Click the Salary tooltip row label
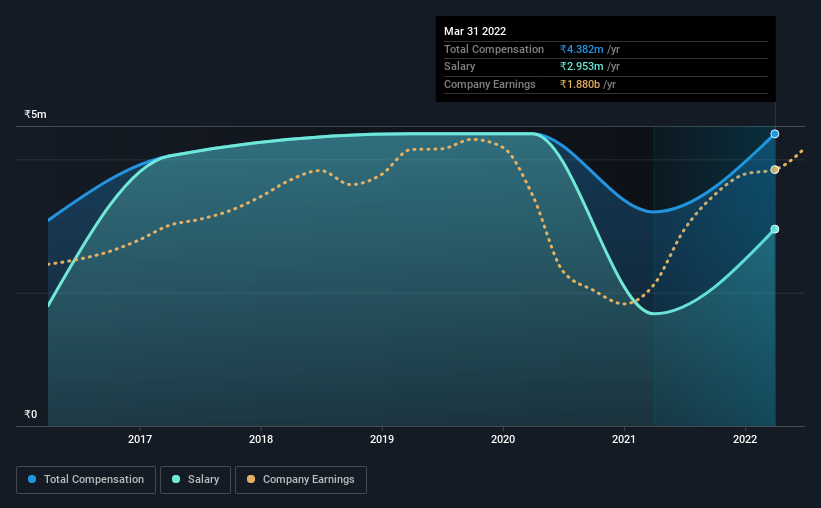The image size is (821, 508). click(x=459, y=67)
